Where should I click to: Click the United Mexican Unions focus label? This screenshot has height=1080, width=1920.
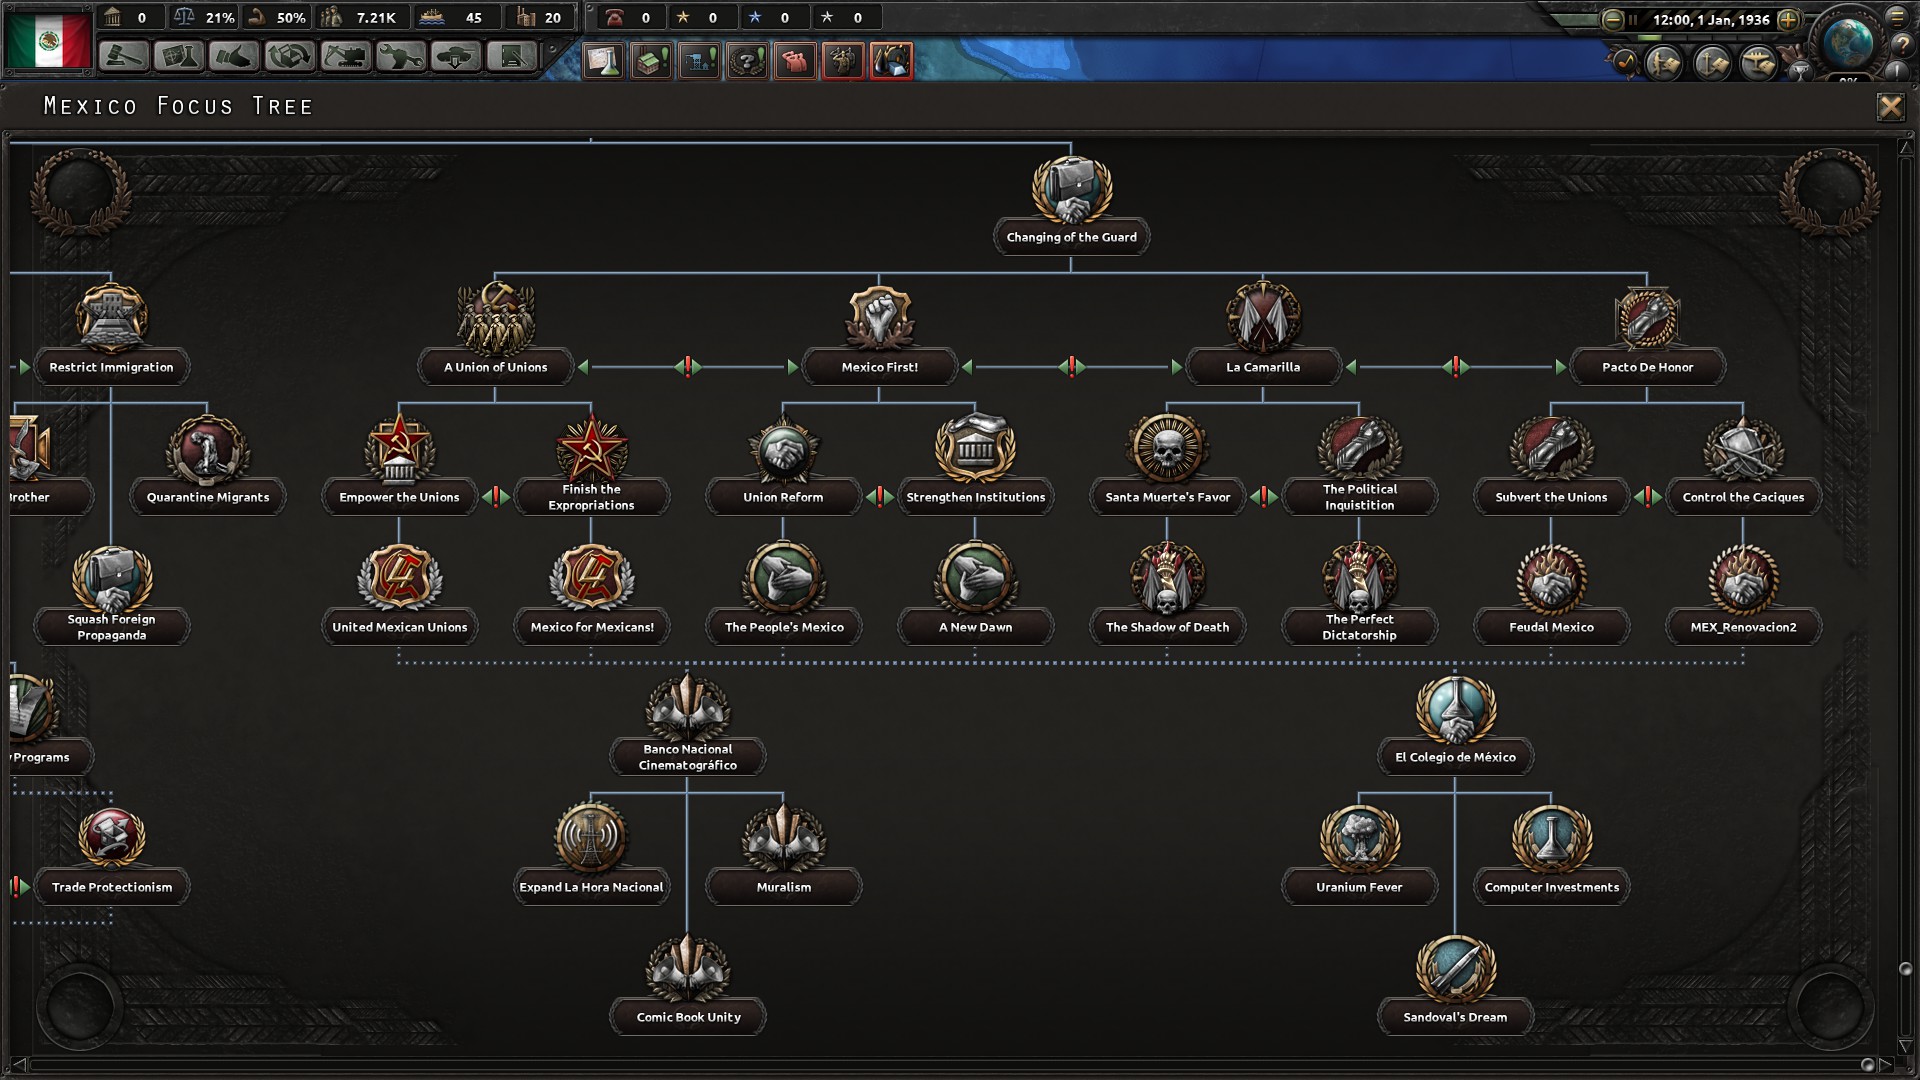pos(399,627)
